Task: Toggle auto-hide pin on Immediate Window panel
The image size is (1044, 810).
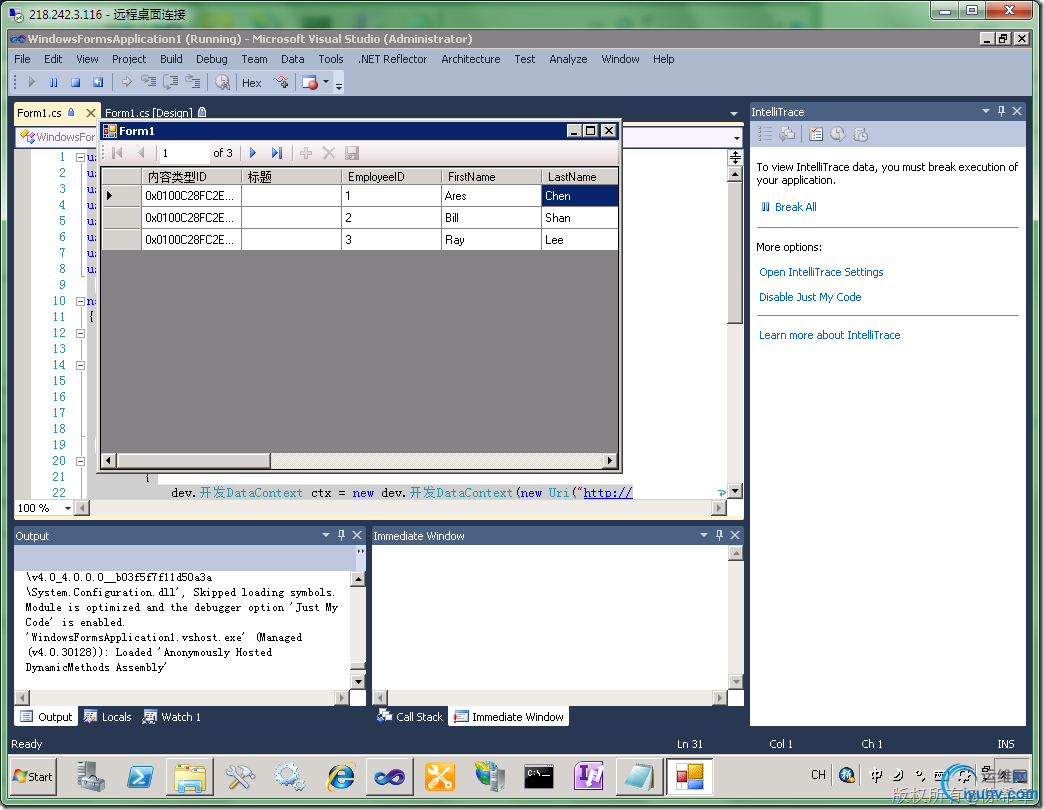Action: (x=719, y=535)
